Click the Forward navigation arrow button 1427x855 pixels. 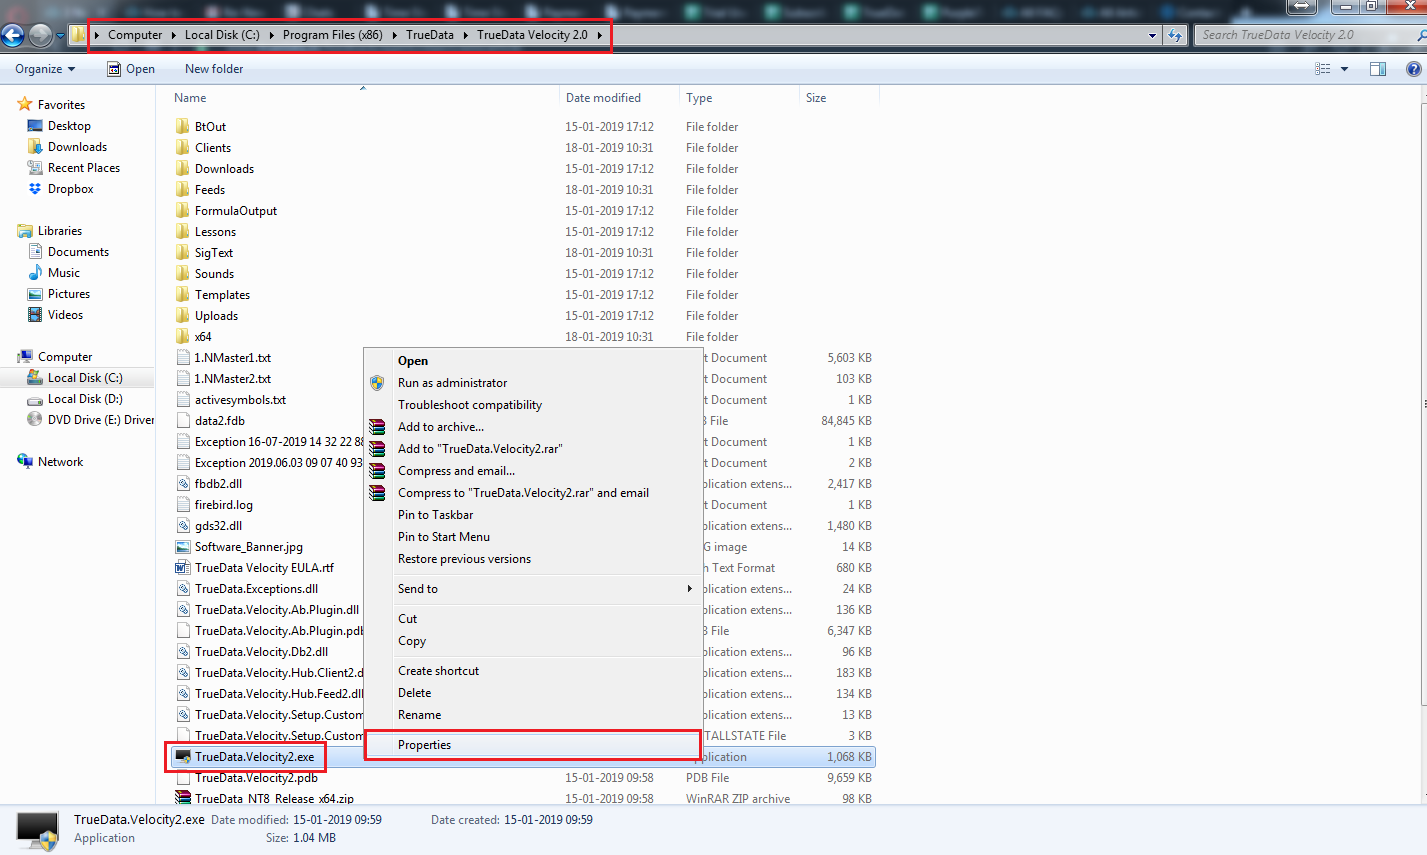(x=40, y=36)
